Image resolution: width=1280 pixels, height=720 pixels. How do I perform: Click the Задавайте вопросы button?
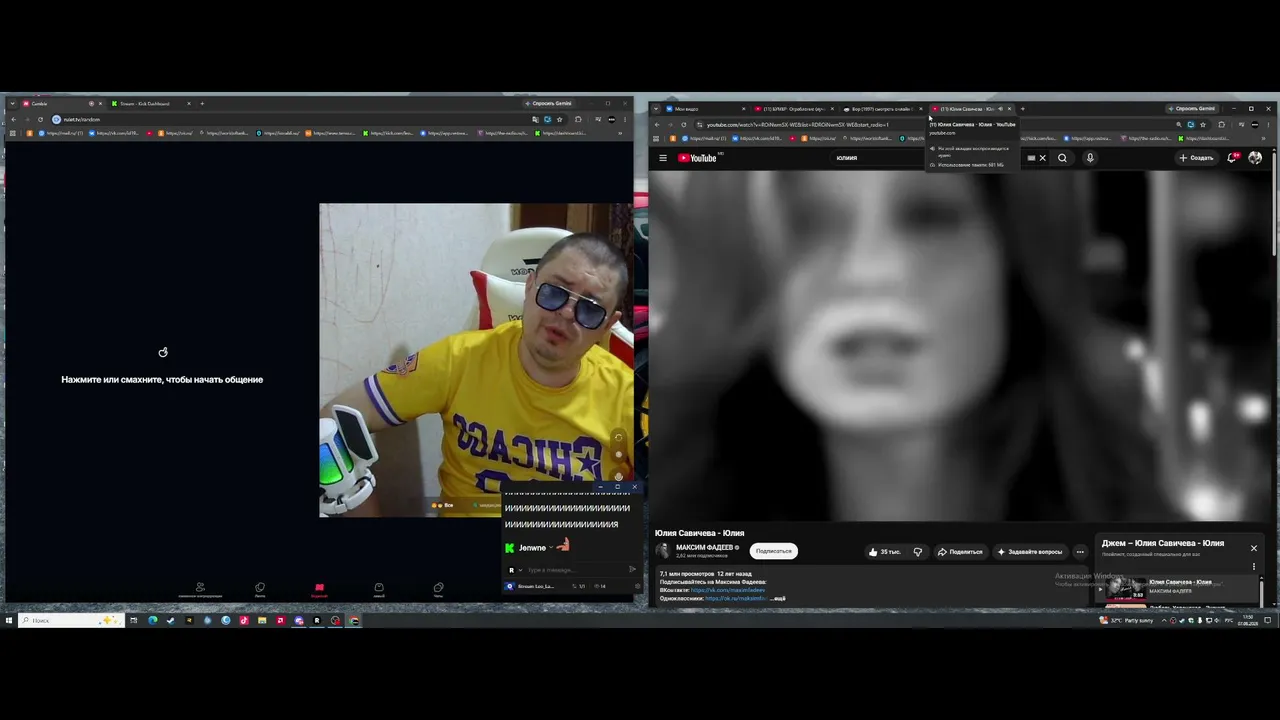point(1029,552)
